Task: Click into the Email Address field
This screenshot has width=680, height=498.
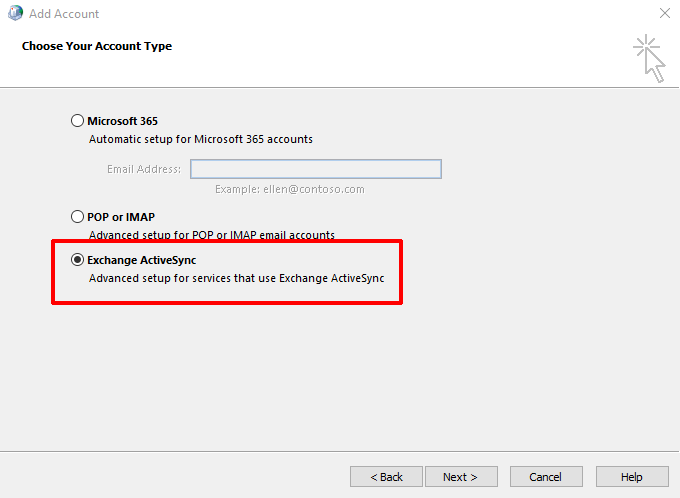Action: pos(316,169)
